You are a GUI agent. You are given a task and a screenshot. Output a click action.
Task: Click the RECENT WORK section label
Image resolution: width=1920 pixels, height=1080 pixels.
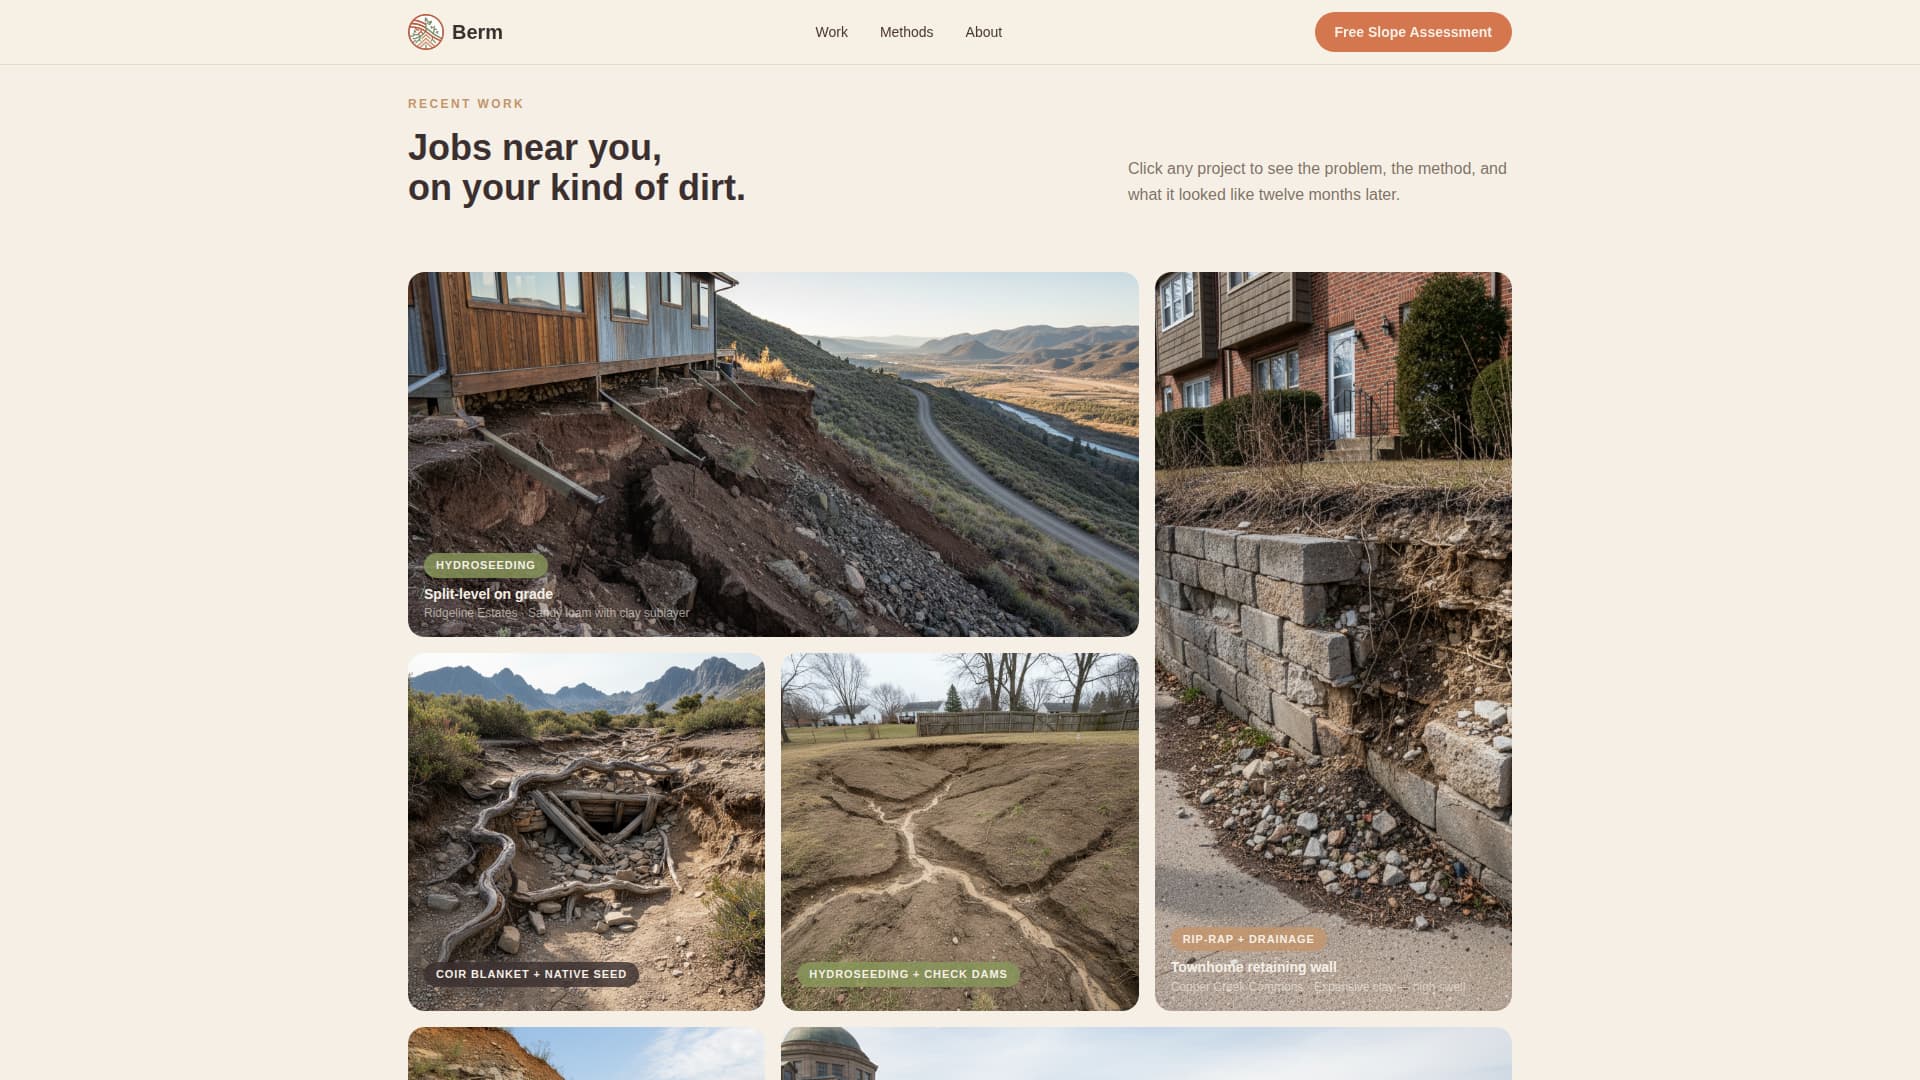(x=465, y=103)
